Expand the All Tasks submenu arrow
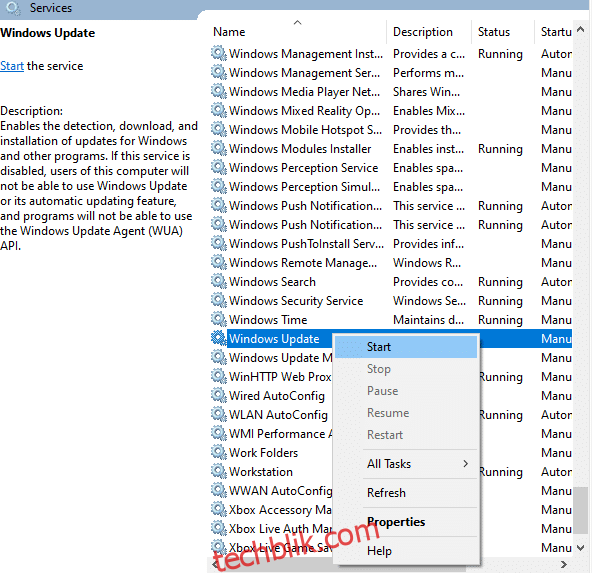Viewport: 592px width, 573px height. click(x=466, y=464)
